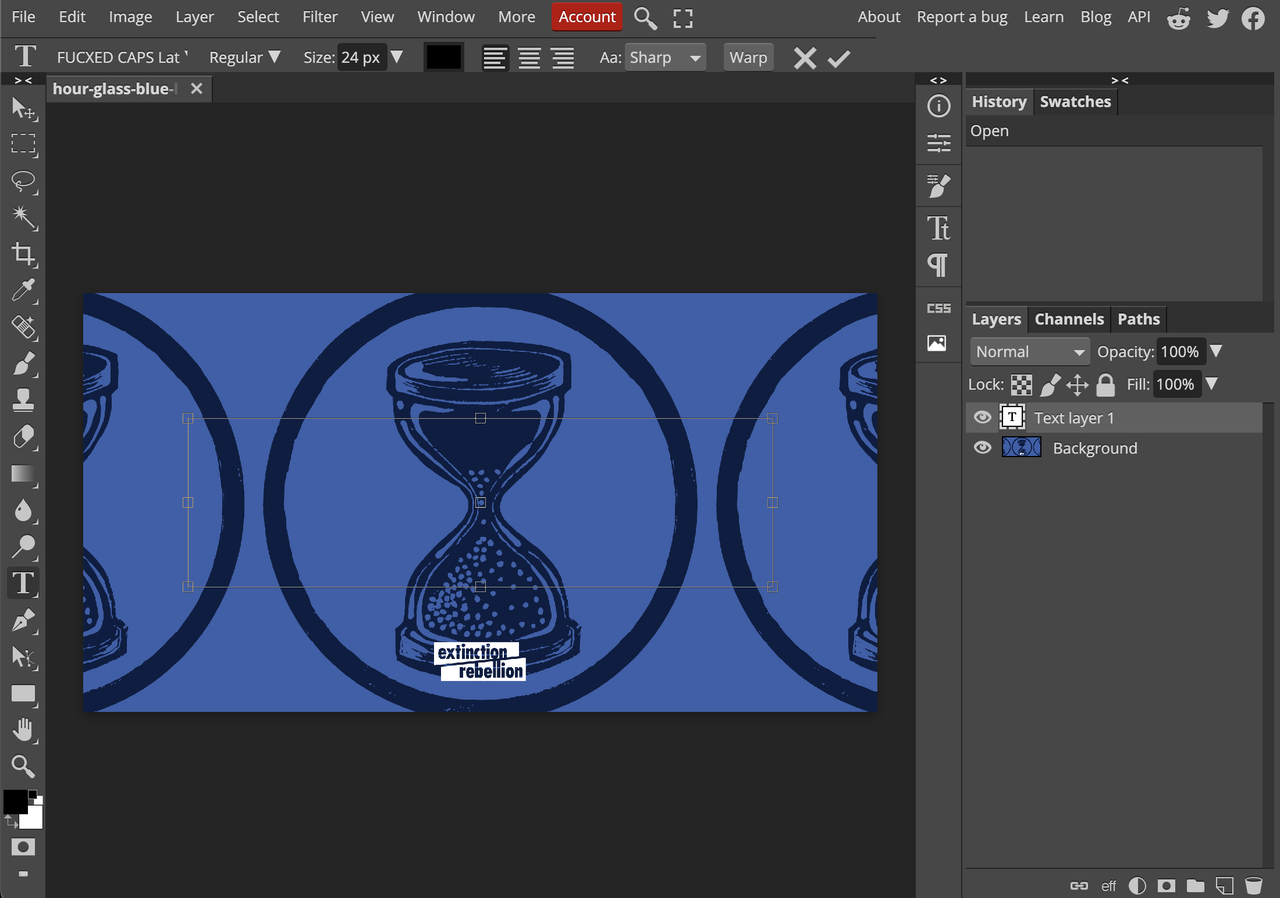The image size is (1280, 898).
Task: Select the Magic Wand tool
Action: point(23,218)
